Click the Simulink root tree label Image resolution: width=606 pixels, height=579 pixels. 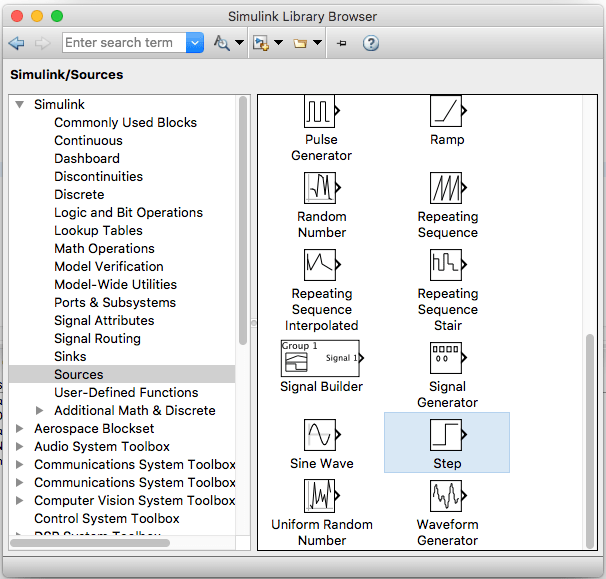coord(59,104)
